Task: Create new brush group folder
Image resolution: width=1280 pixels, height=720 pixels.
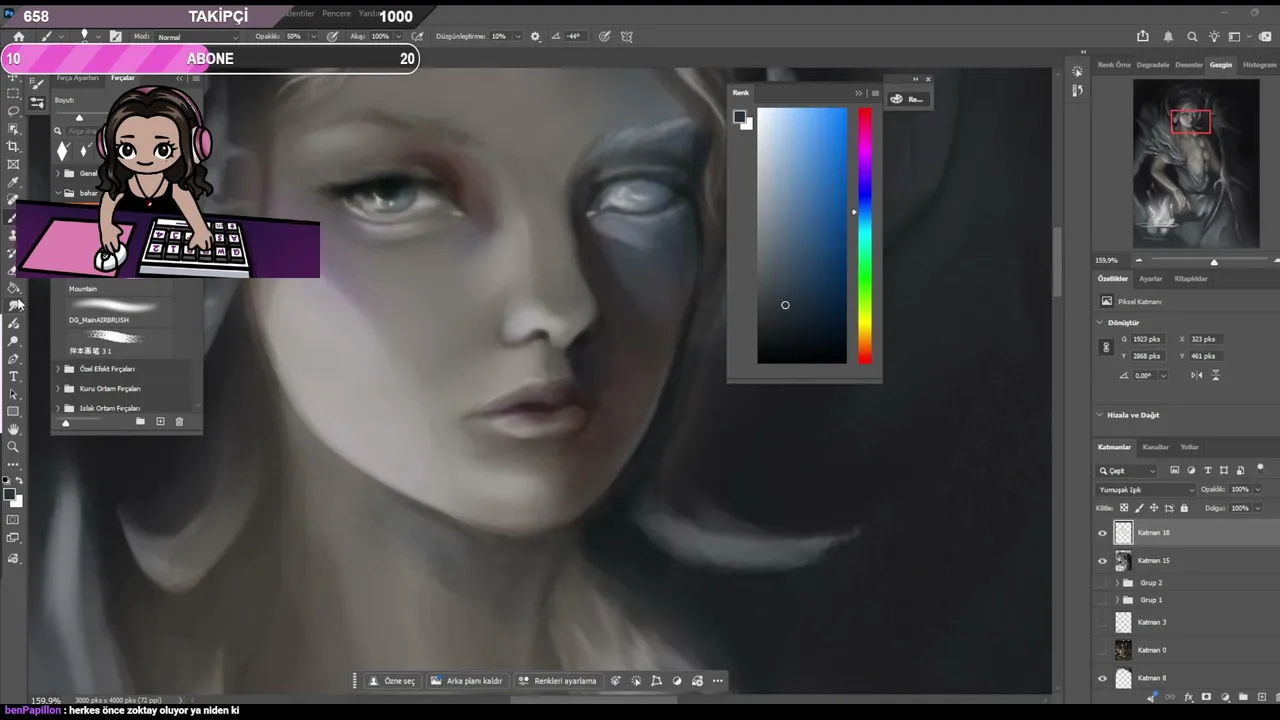Action: (141, 422)
